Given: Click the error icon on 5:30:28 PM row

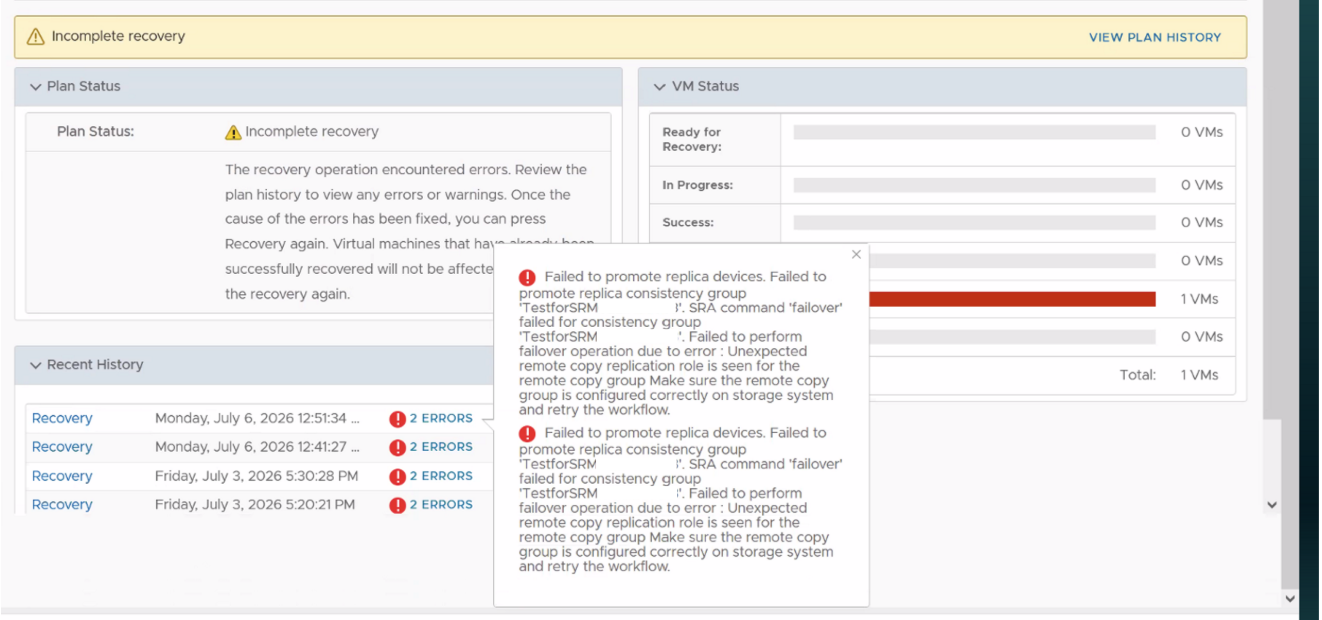Looking at the screenshot, I should (x=398, y=477).
